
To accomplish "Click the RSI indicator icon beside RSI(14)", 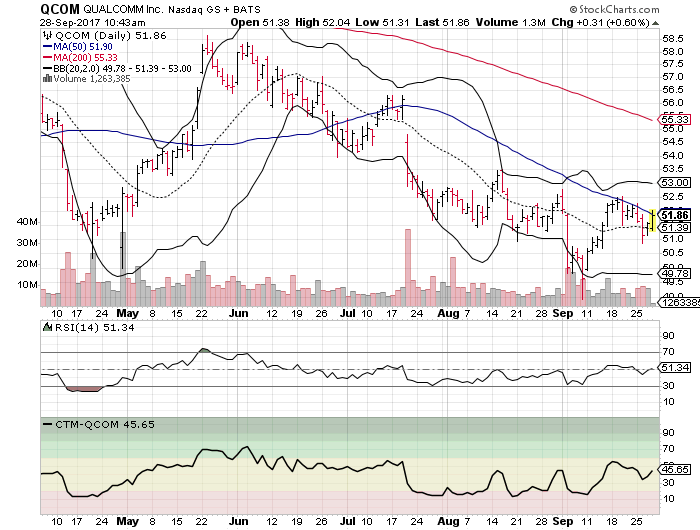I will point(47,327).
